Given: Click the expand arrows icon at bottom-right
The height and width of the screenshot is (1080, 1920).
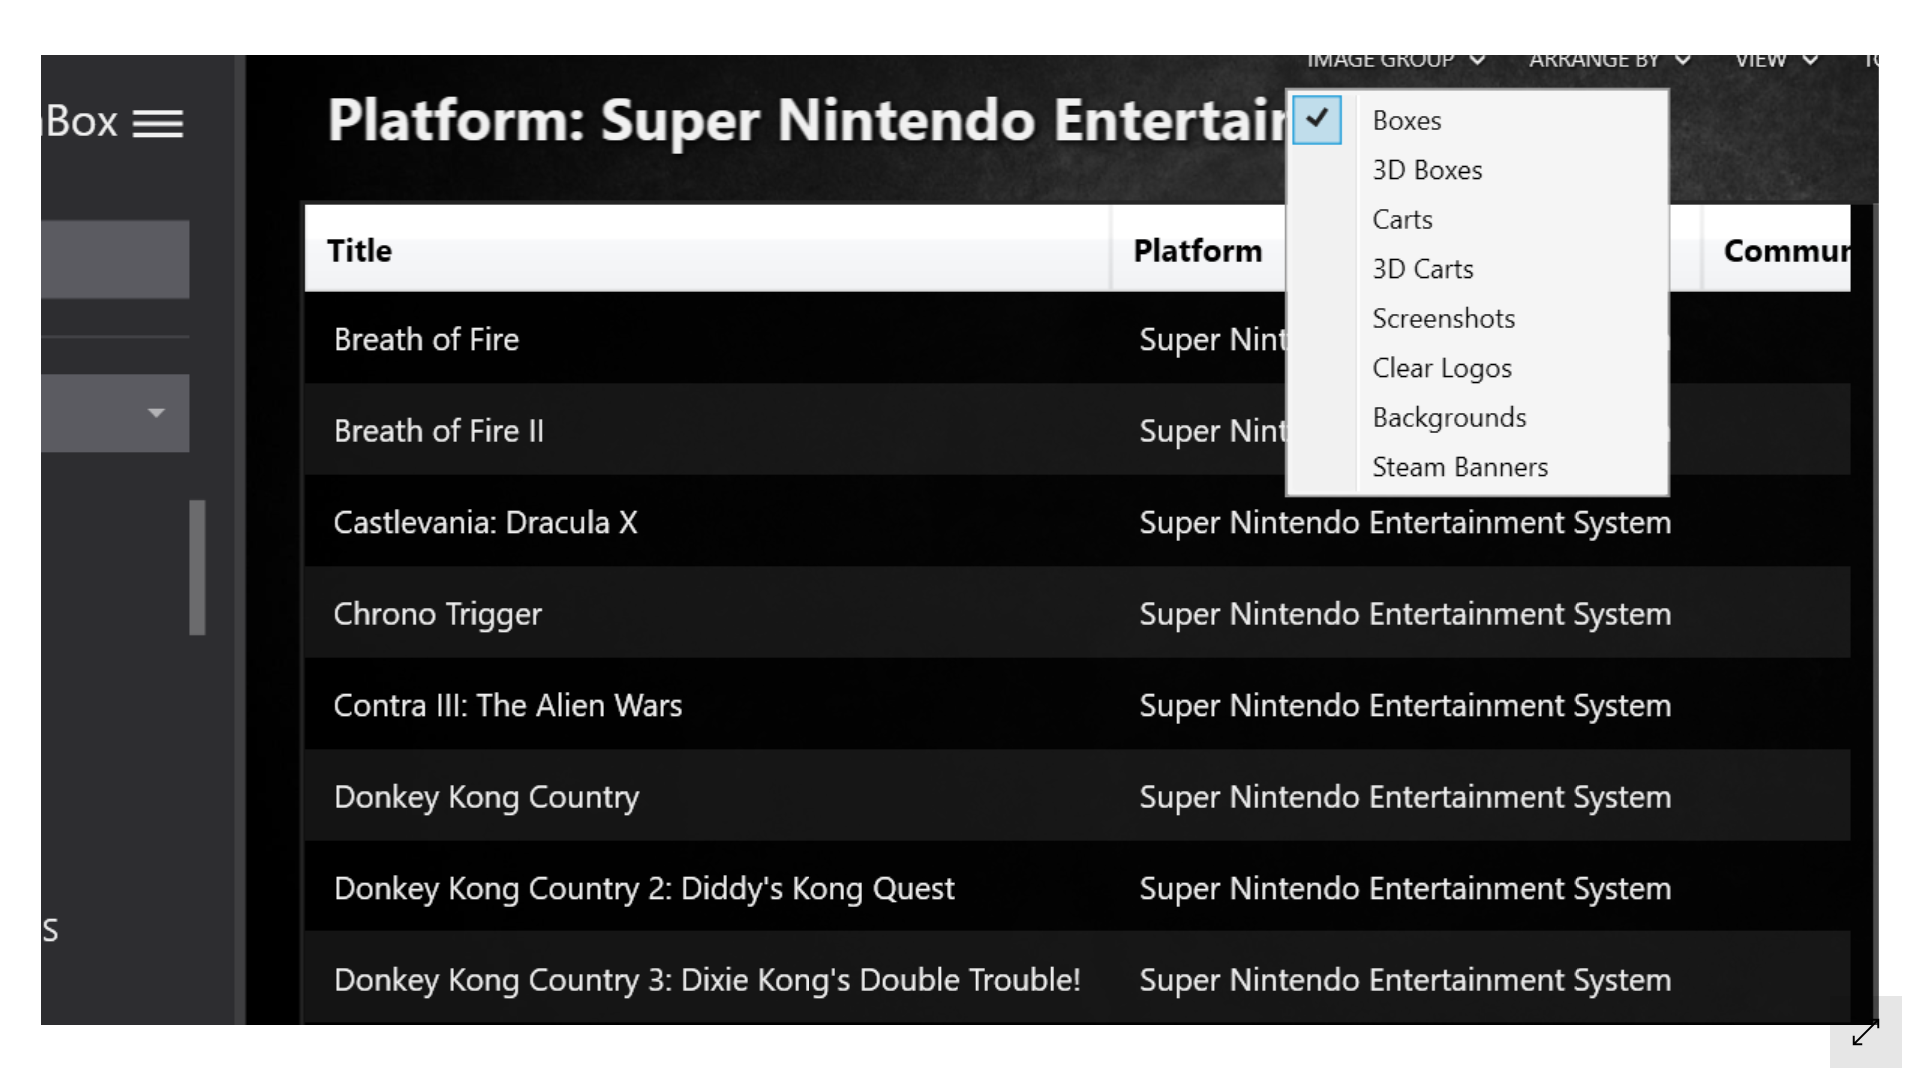Looking at the screenshot, I should [x=1865, y=1032].
